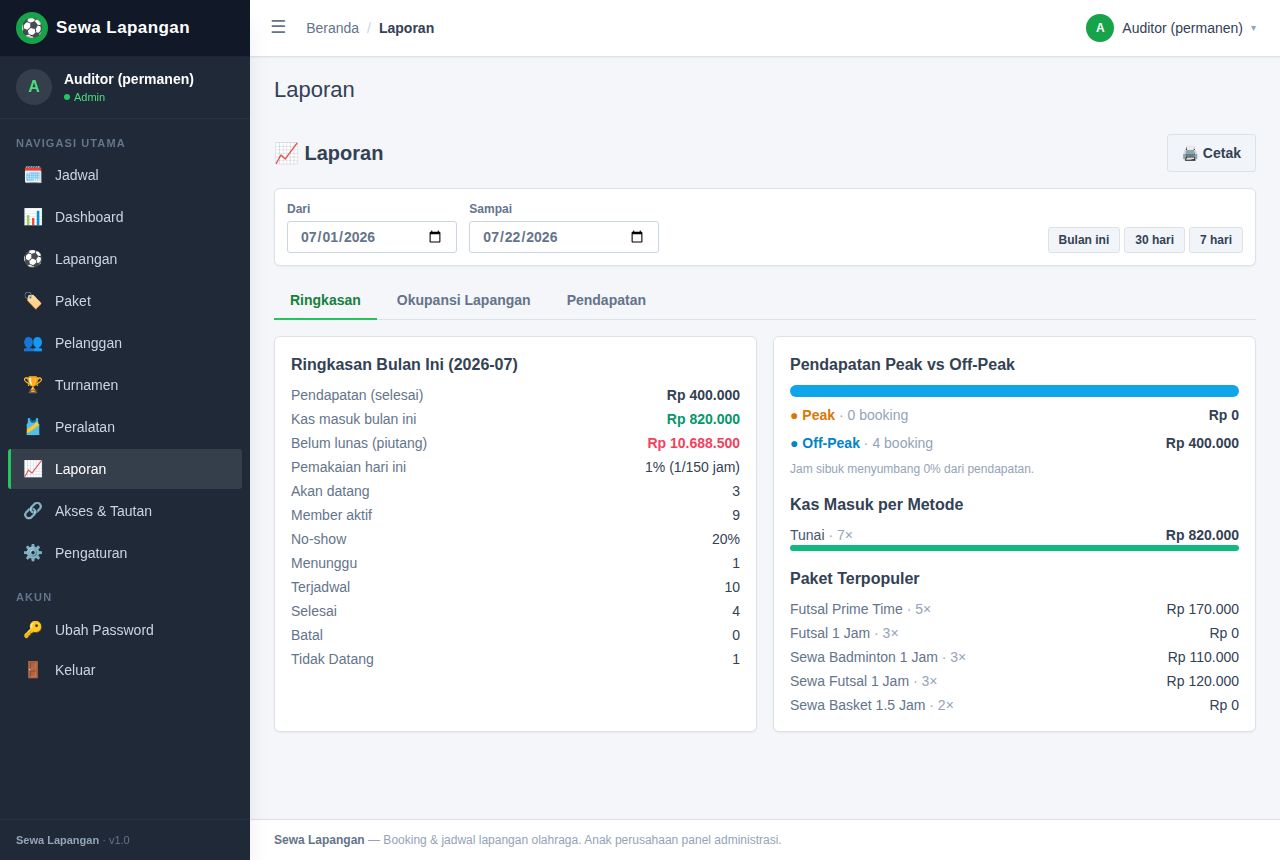Open the Akses & Tautan link icon
1280x860 pixels.
click(x=33, y=511)
